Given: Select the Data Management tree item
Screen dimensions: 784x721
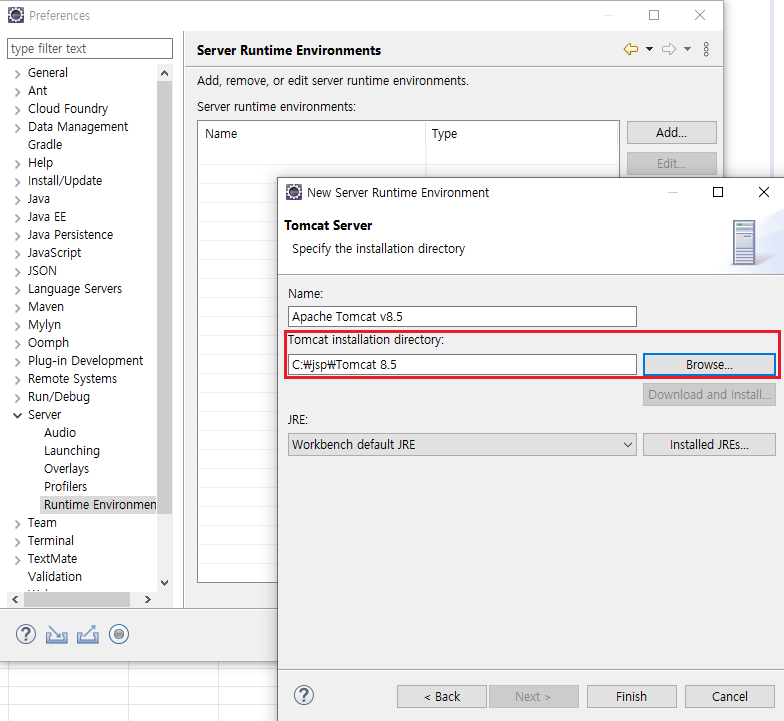Looking at the screenshot, I should pyautogui.click(x=78, y=126).
